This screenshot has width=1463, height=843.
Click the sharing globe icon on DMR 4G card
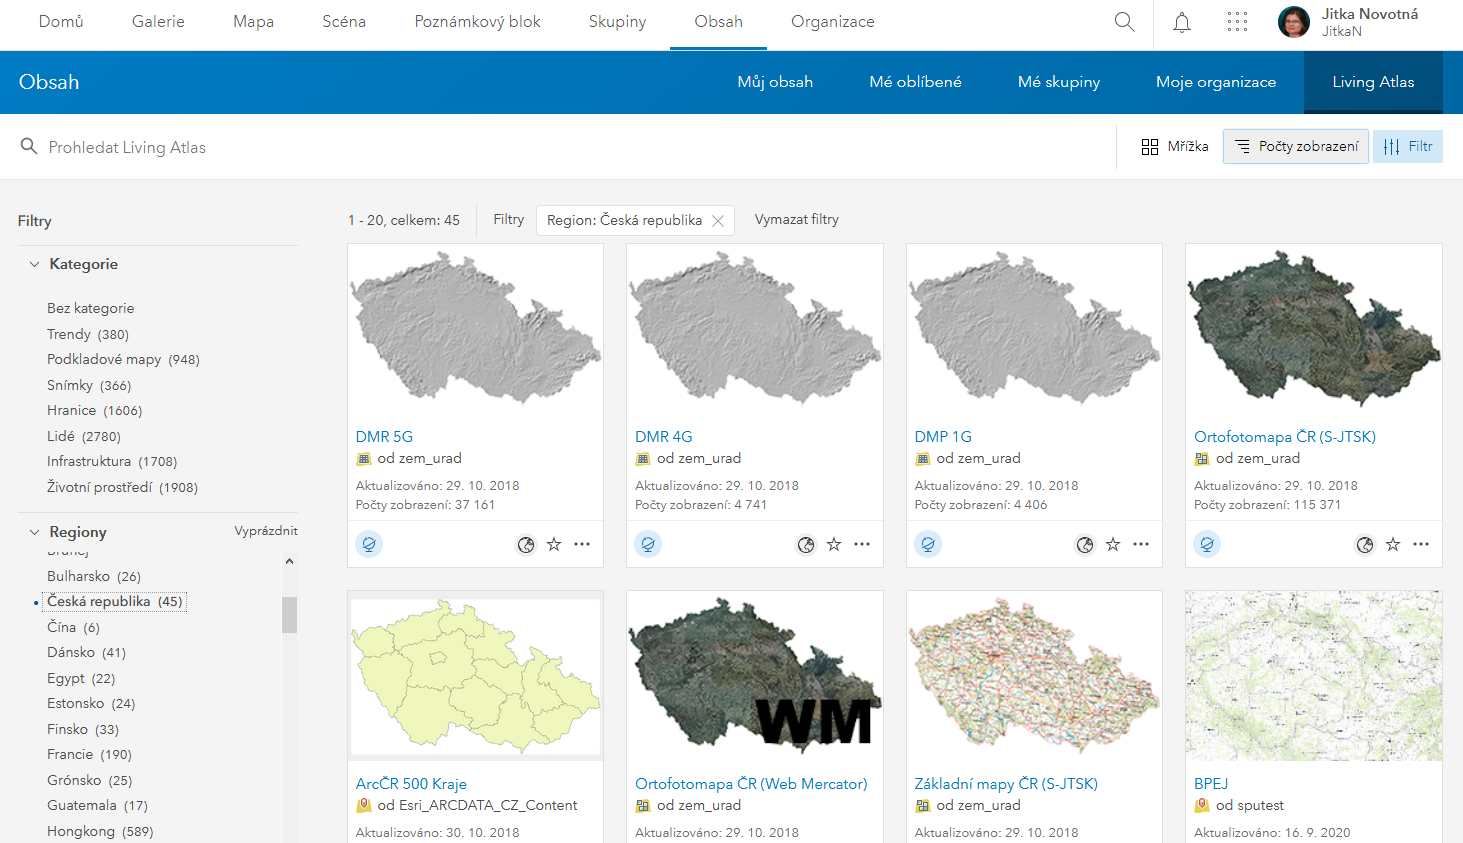[806, 544]
